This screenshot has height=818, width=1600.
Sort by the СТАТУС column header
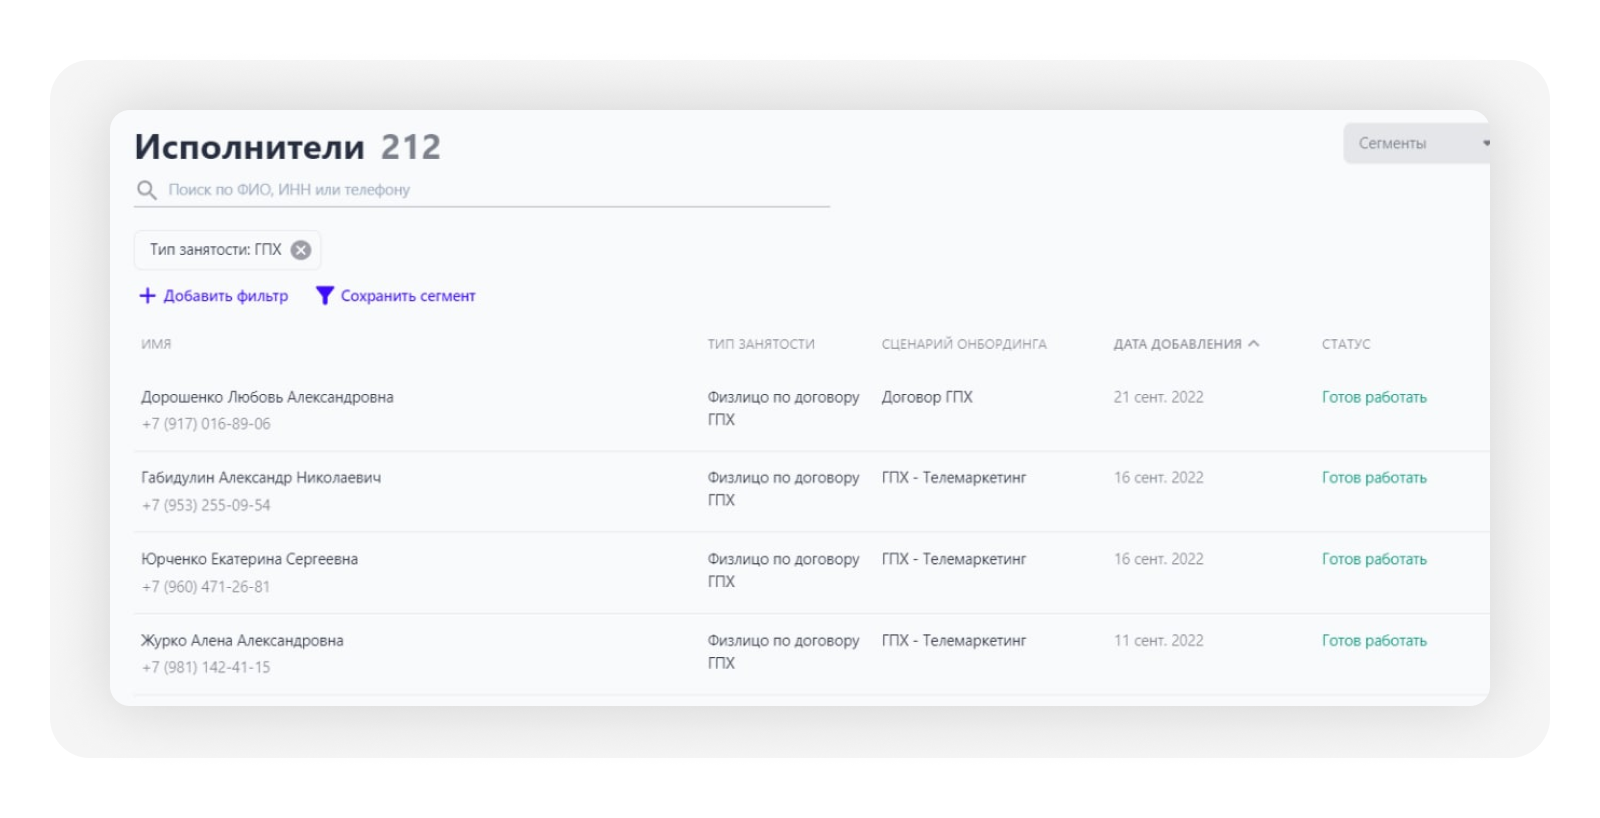point(1345,344)
